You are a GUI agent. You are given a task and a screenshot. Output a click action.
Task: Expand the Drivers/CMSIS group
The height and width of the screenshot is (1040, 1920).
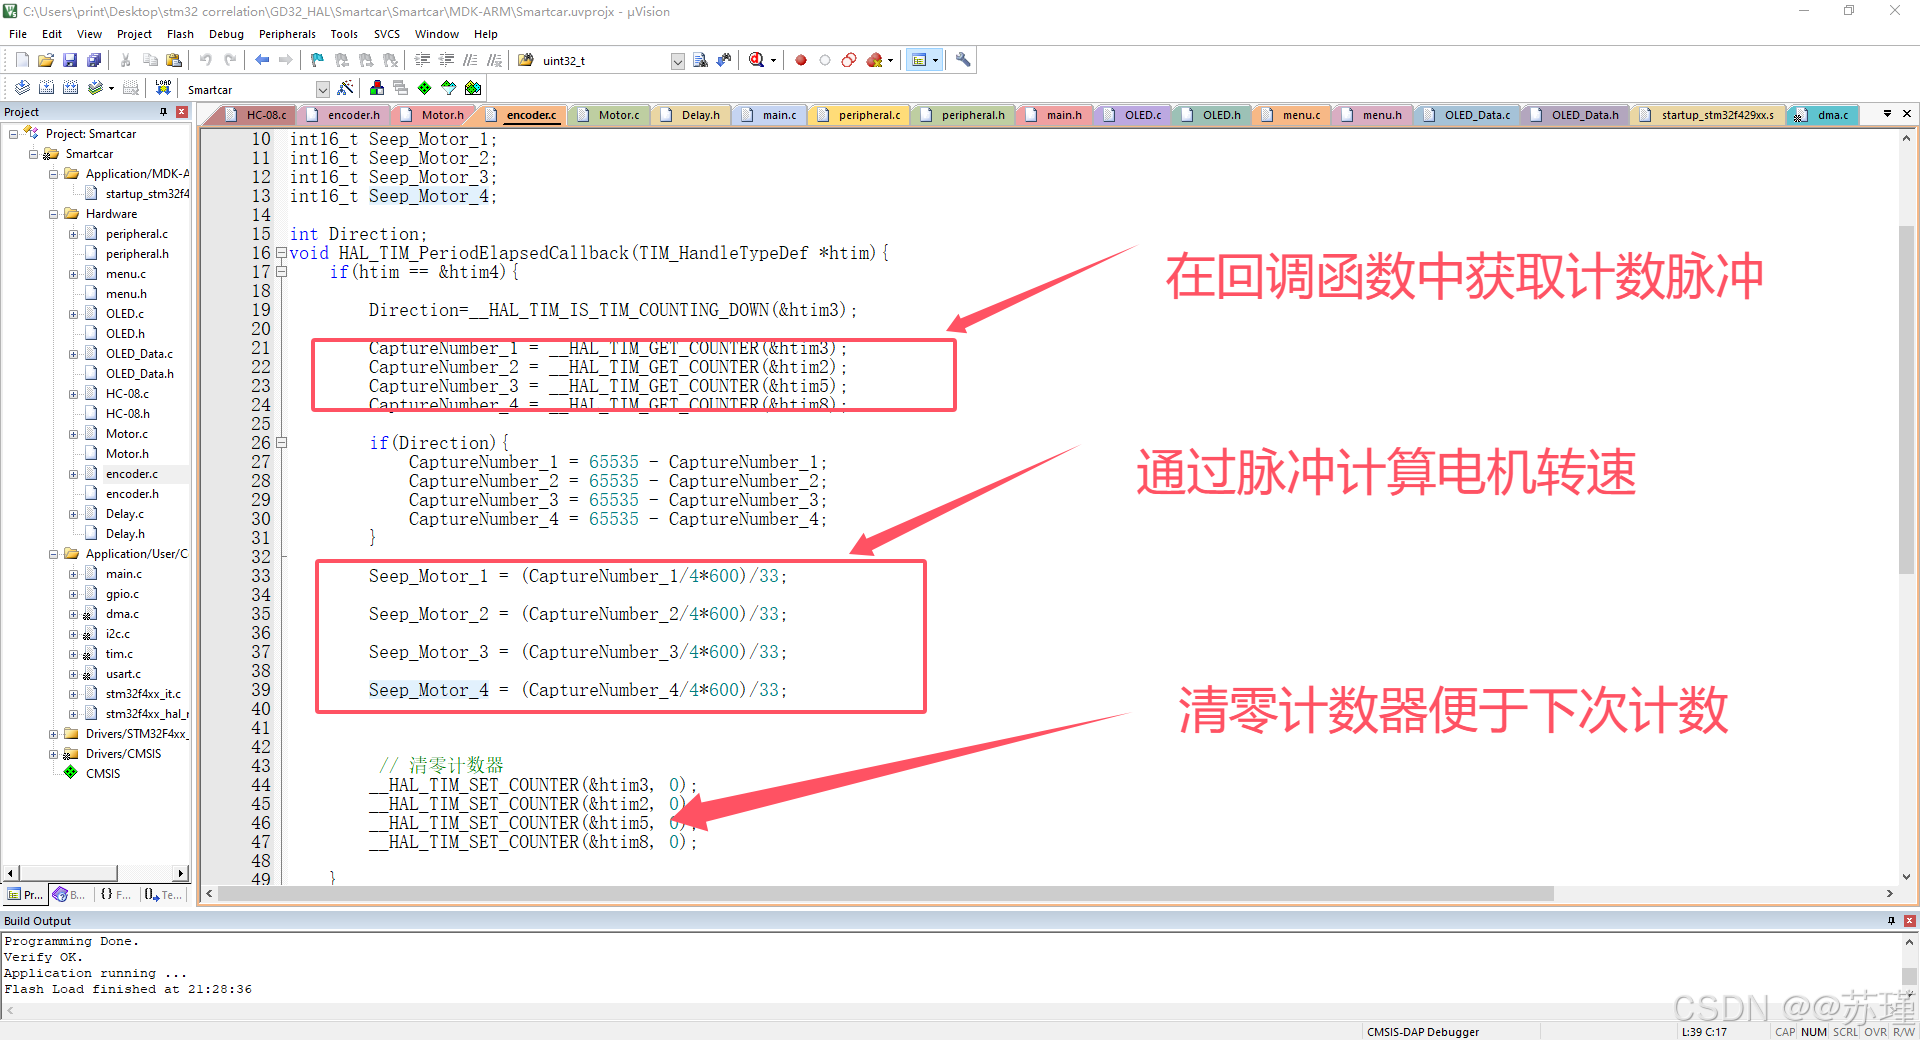[x=53, y=754]
